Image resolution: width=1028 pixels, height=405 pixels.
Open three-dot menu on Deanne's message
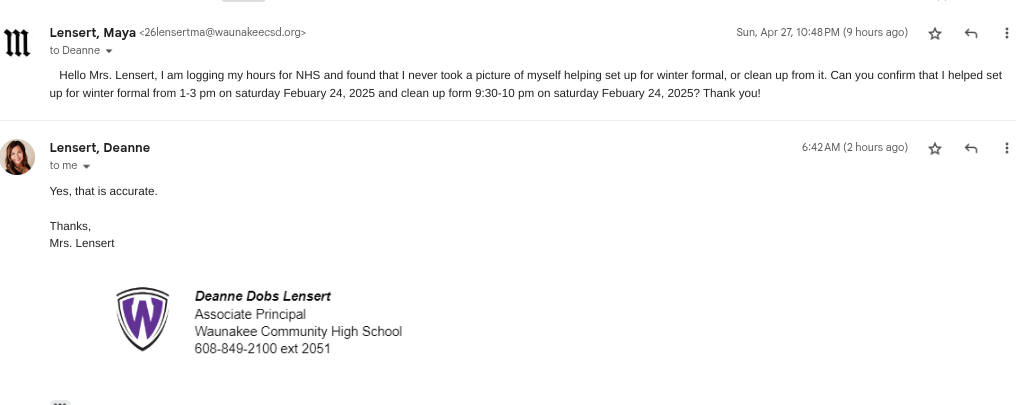point(1006,148)
